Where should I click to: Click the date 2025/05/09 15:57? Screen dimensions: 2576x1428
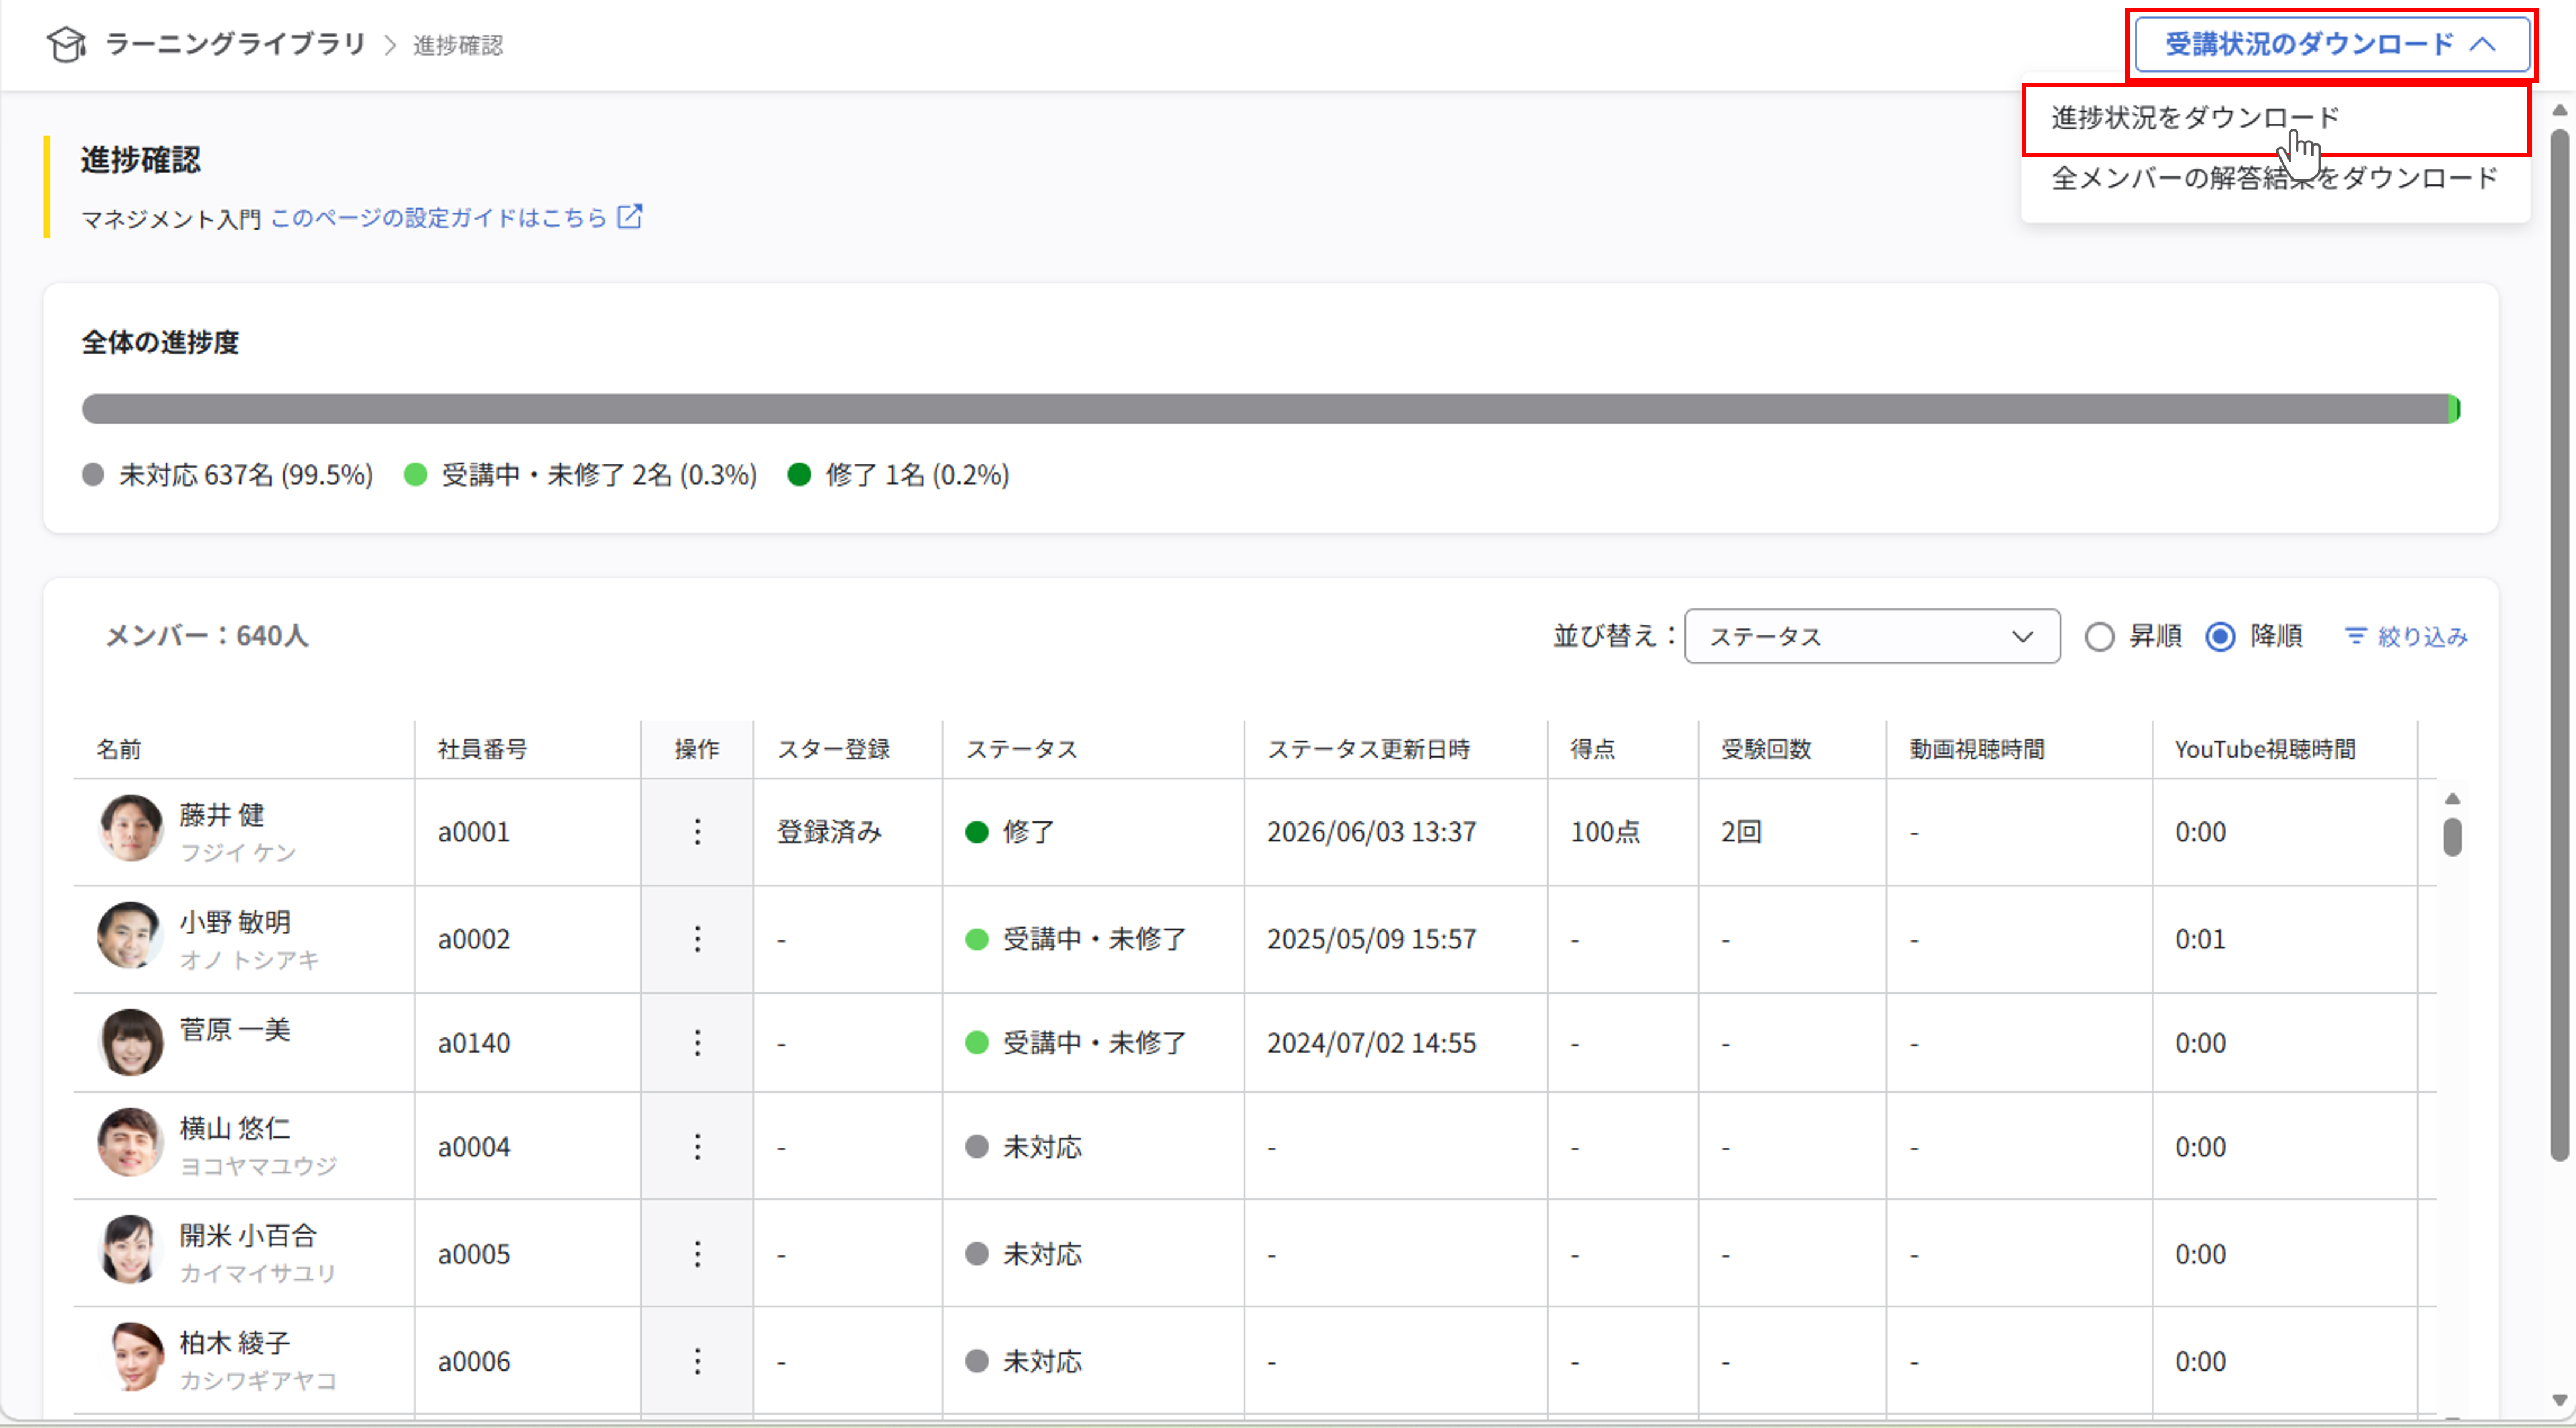(x=1371, y=938)
